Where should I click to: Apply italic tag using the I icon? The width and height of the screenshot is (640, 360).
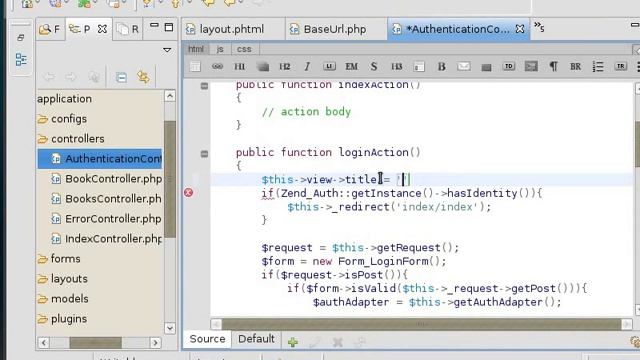coord(307,66)
